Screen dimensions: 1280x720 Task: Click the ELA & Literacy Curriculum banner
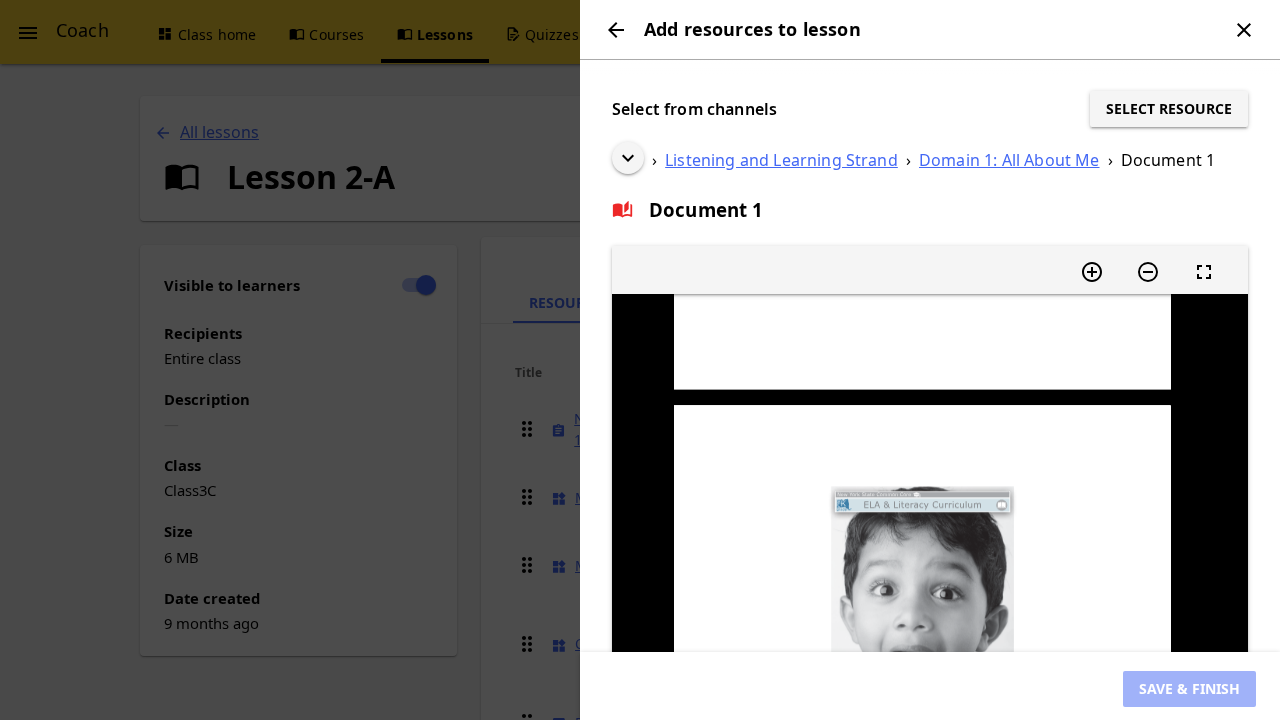(x=922, y=505)
